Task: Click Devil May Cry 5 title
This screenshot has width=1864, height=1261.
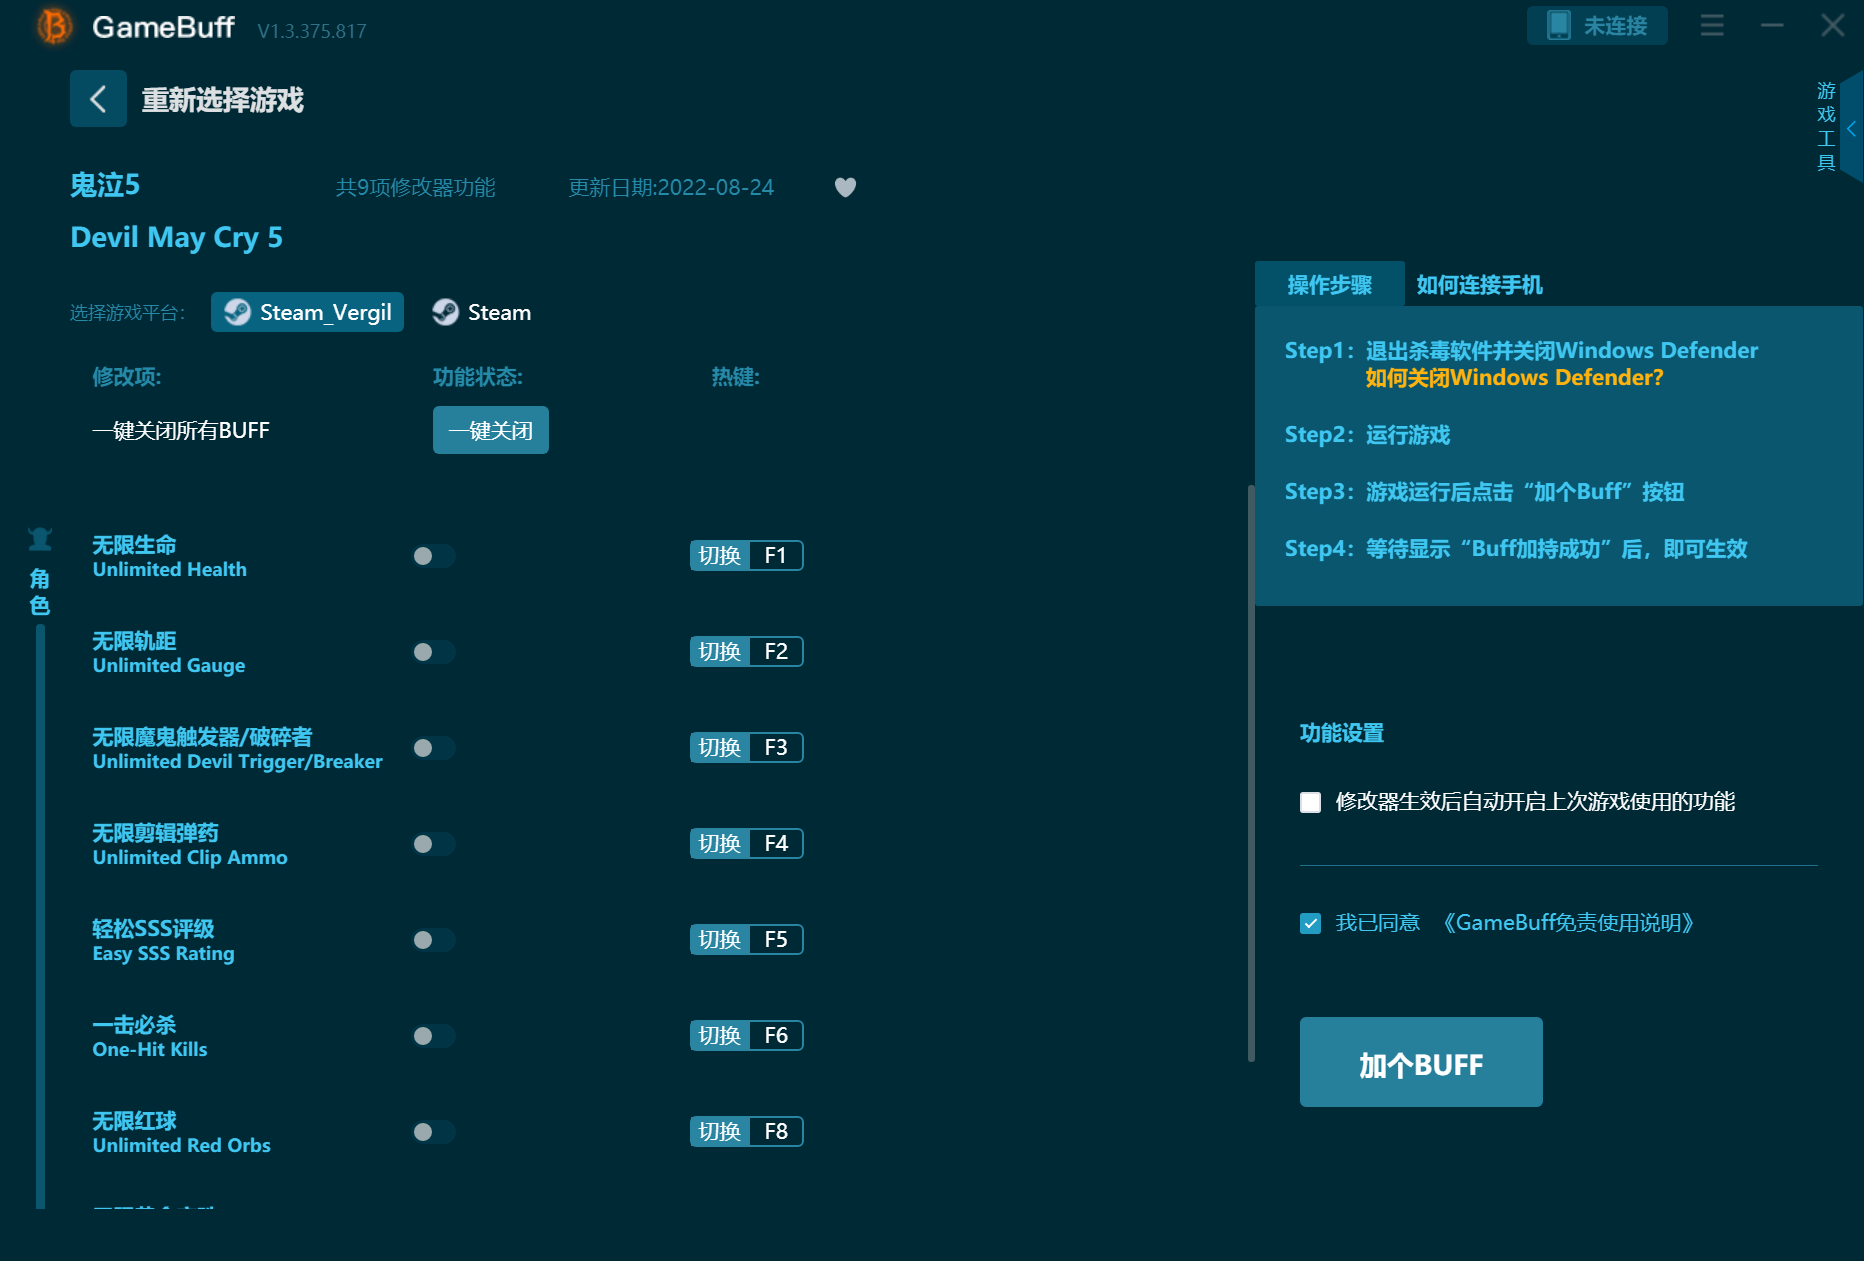Action: point(176,238)
